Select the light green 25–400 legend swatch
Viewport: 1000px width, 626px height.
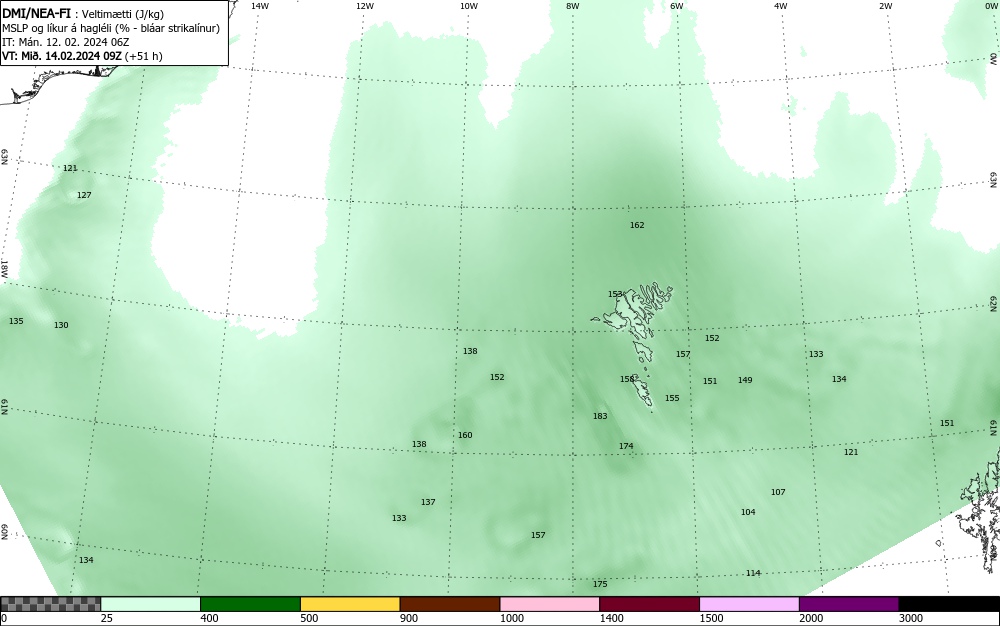pyautogui.click(x=151, y=604)
